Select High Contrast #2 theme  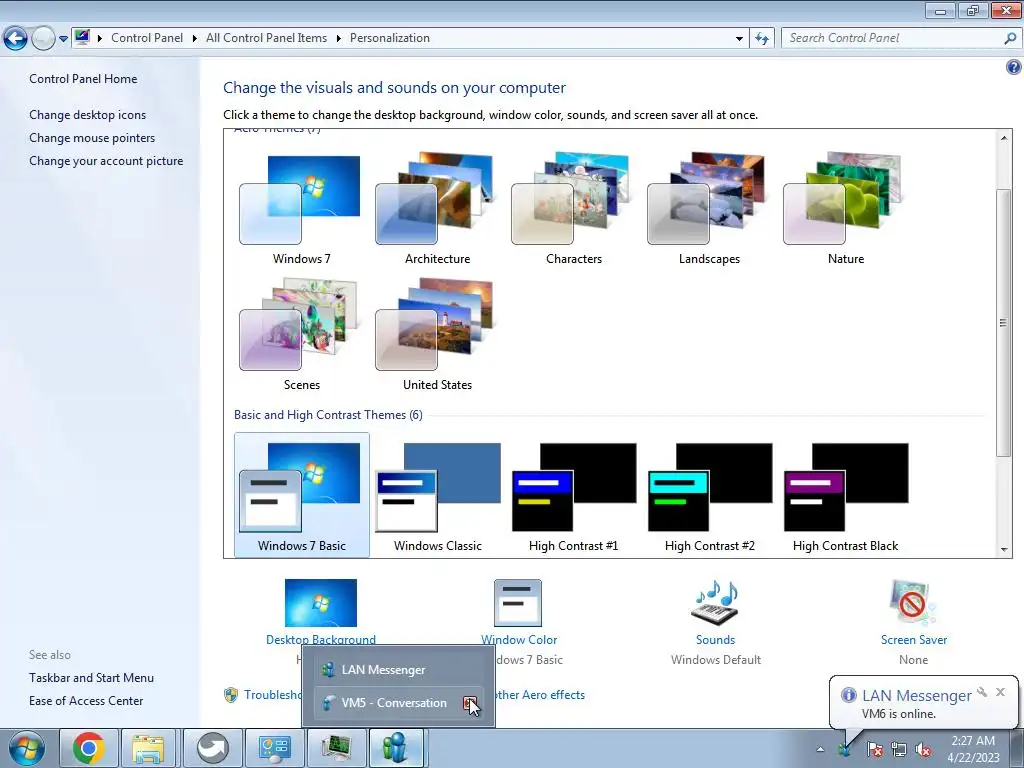[709, 494]
